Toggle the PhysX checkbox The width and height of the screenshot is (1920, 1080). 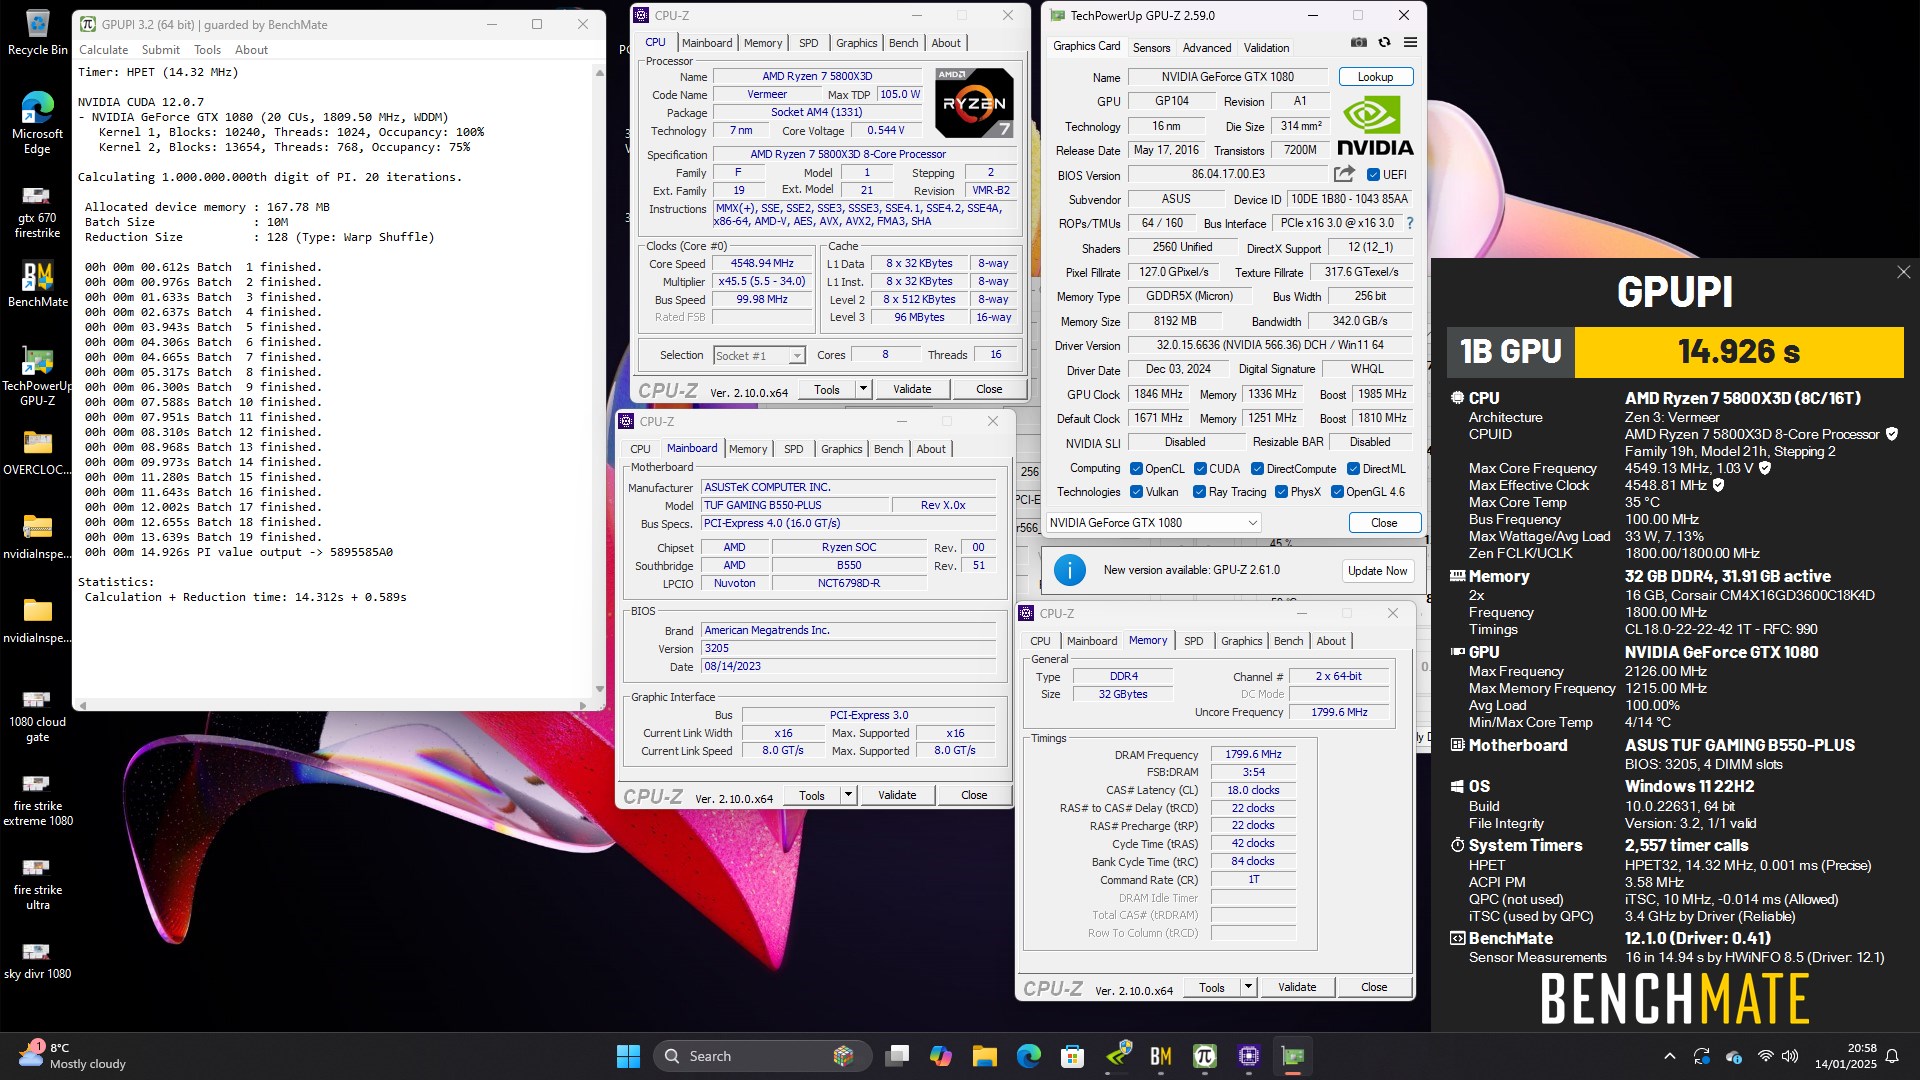pyautogui.click(x=1281, y=492)
